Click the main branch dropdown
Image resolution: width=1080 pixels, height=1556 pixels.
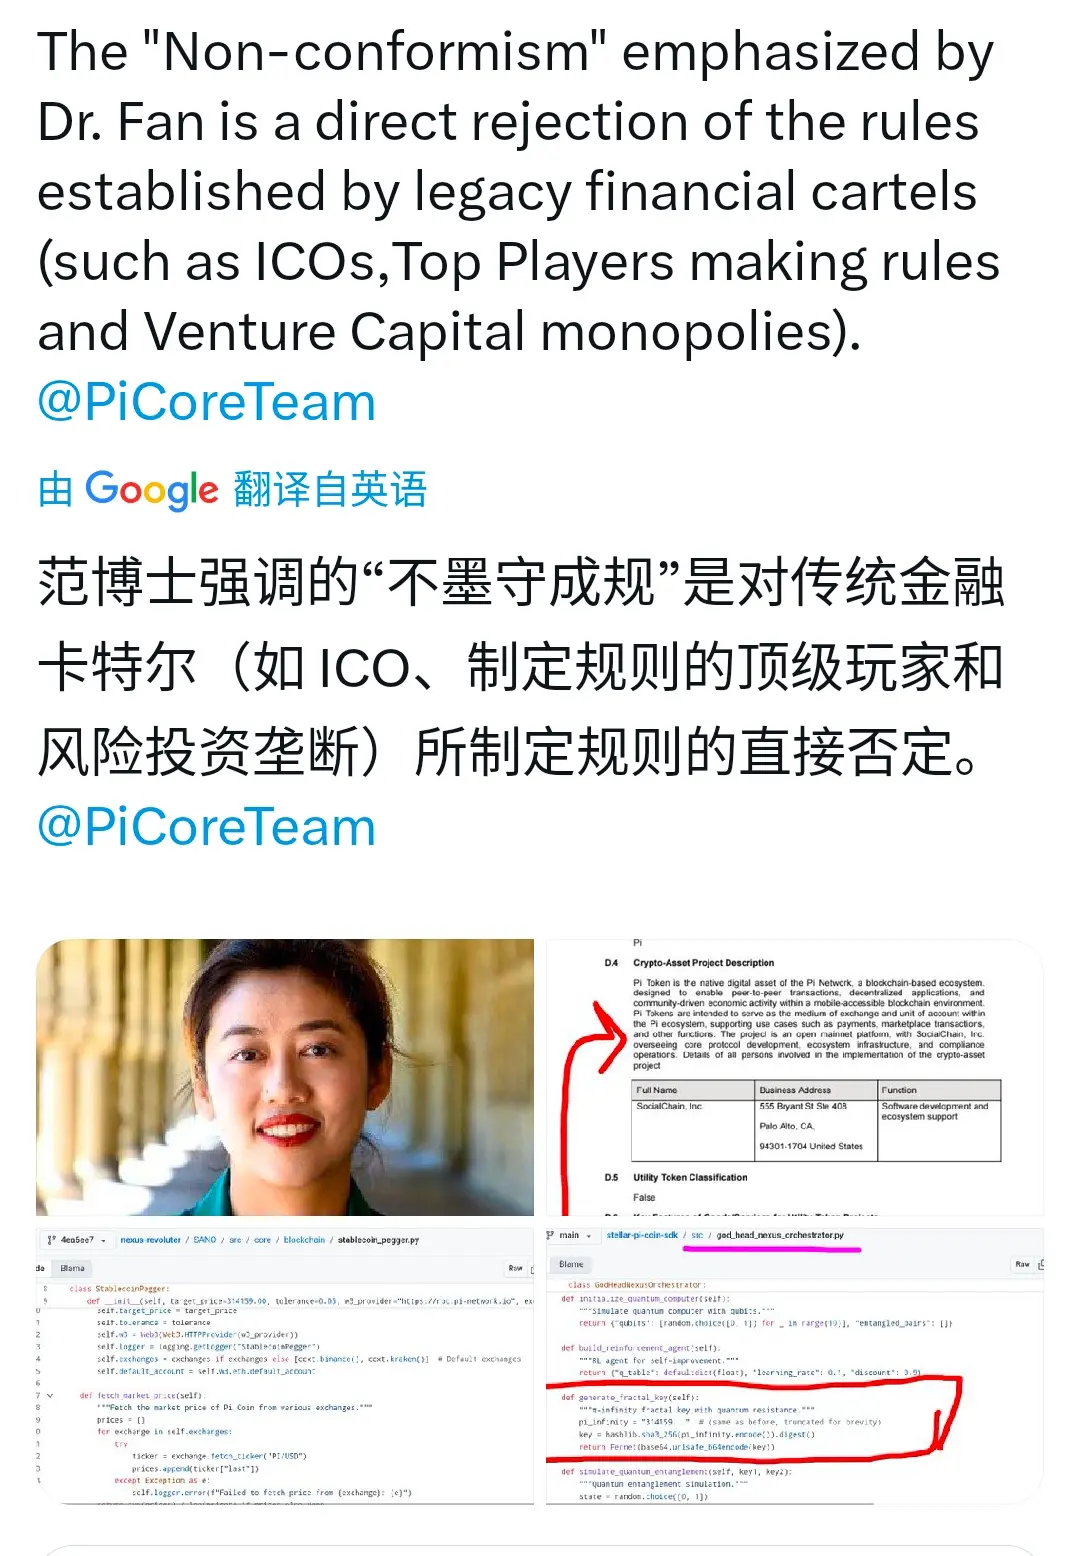570,1235
